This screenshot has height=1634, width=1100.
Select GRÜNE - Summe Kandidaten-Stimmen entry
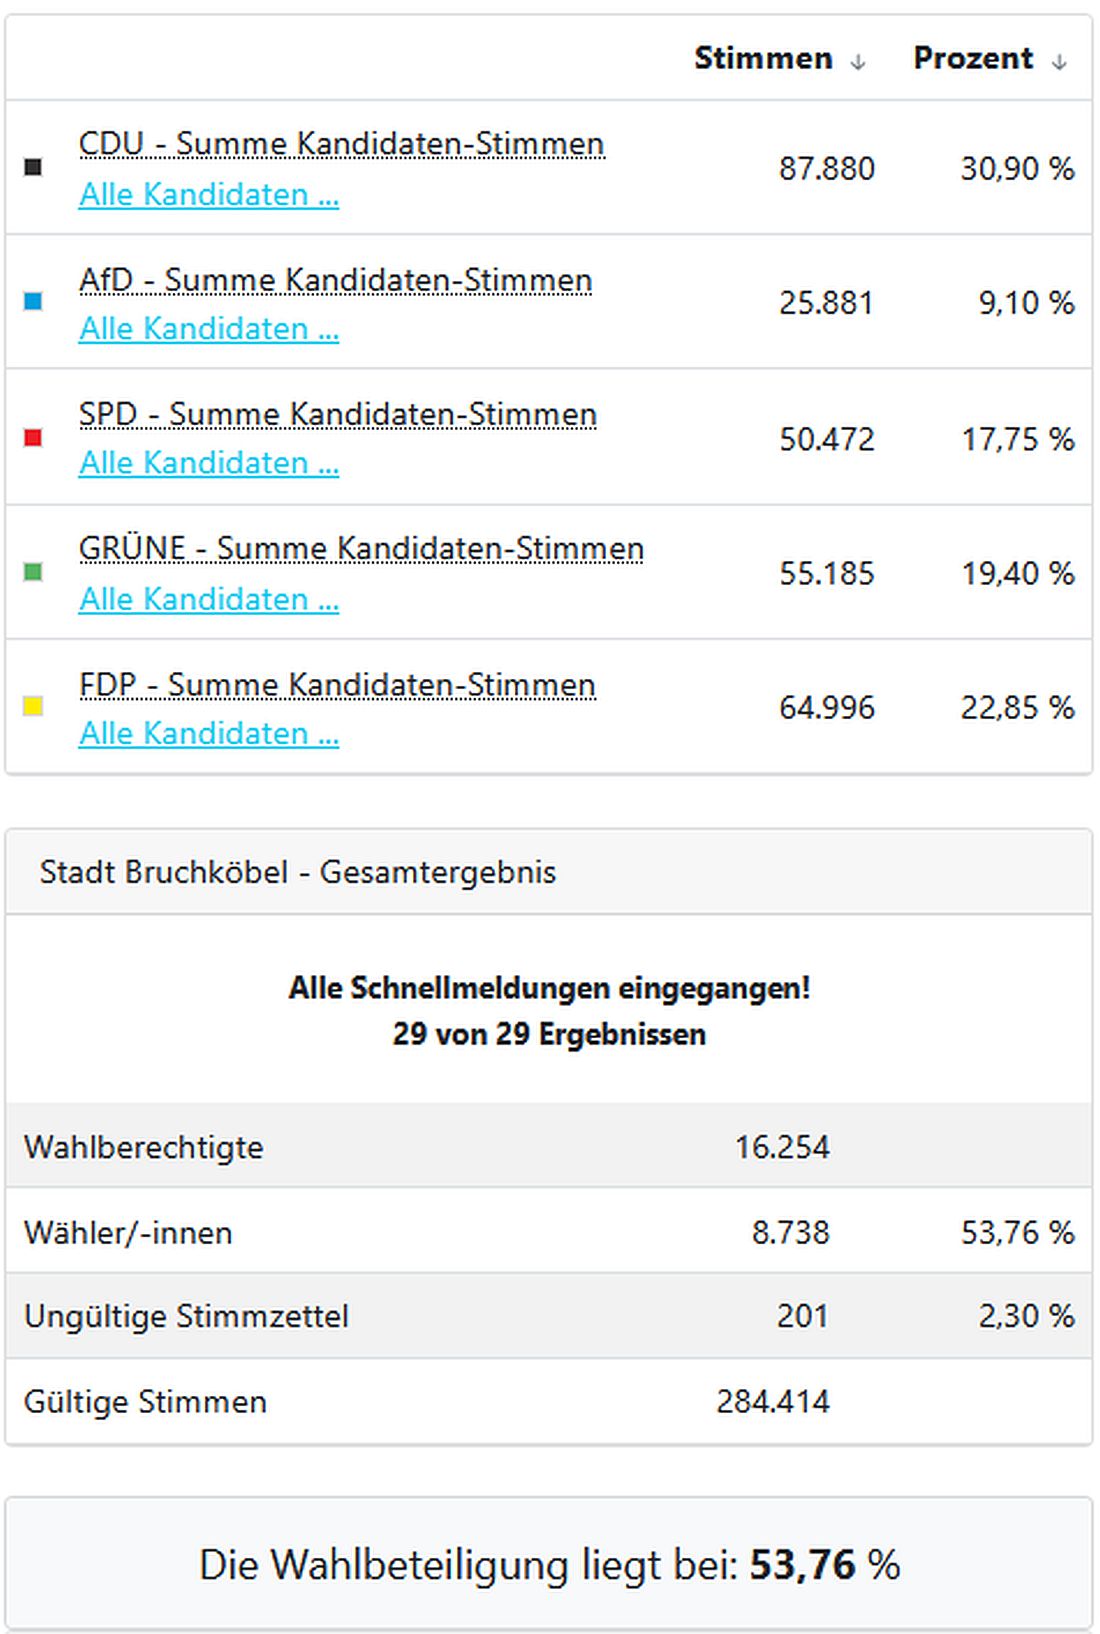362,549
